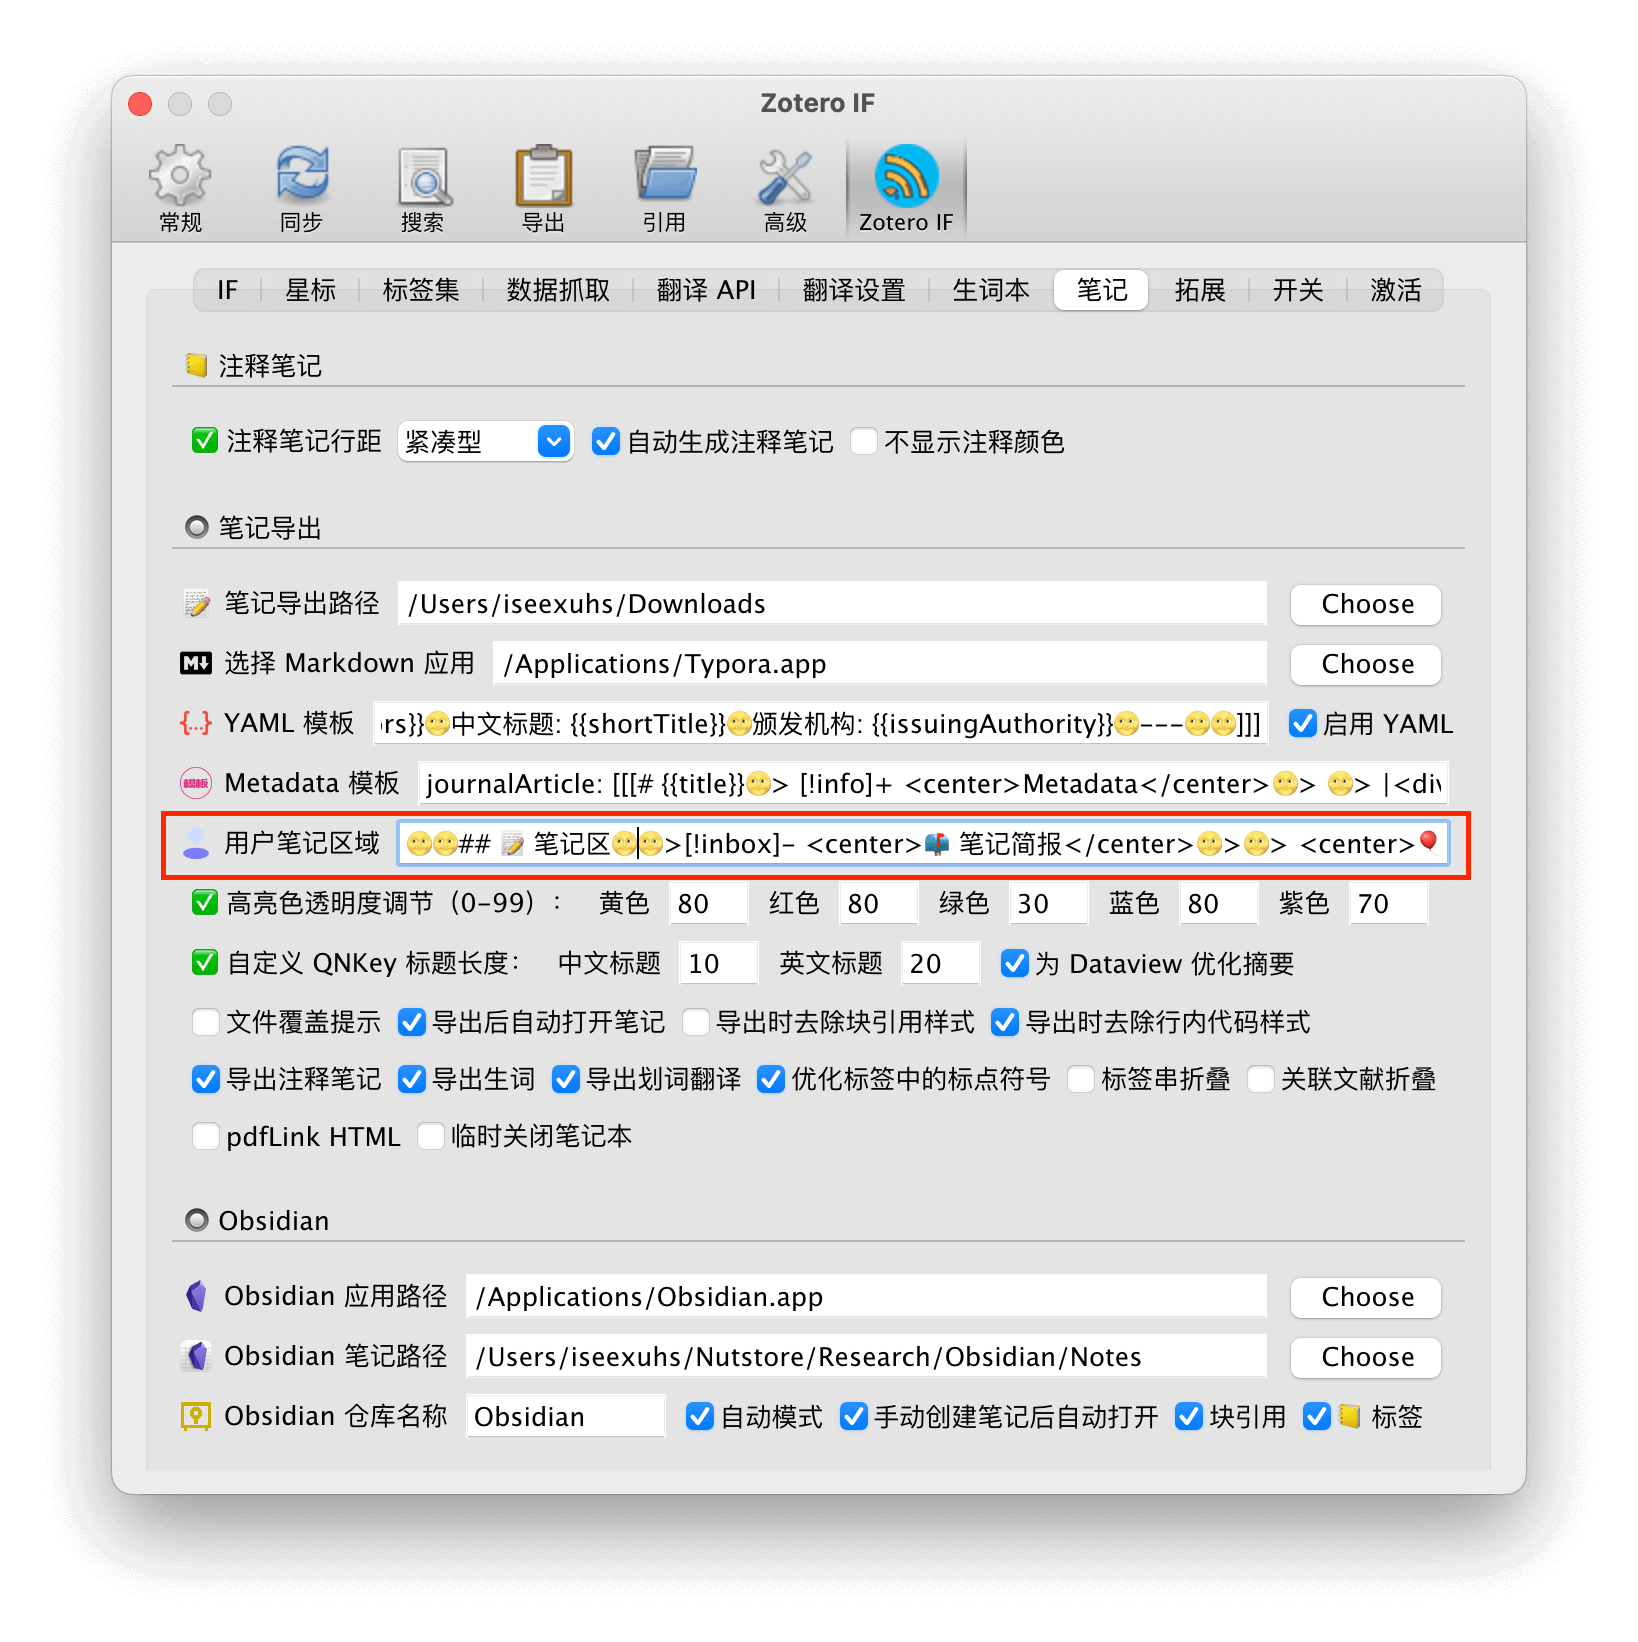The height and width of the screenshot is (1642, 1638).
Task: Switch to the 激活 tab
Action: [1396, 290]
